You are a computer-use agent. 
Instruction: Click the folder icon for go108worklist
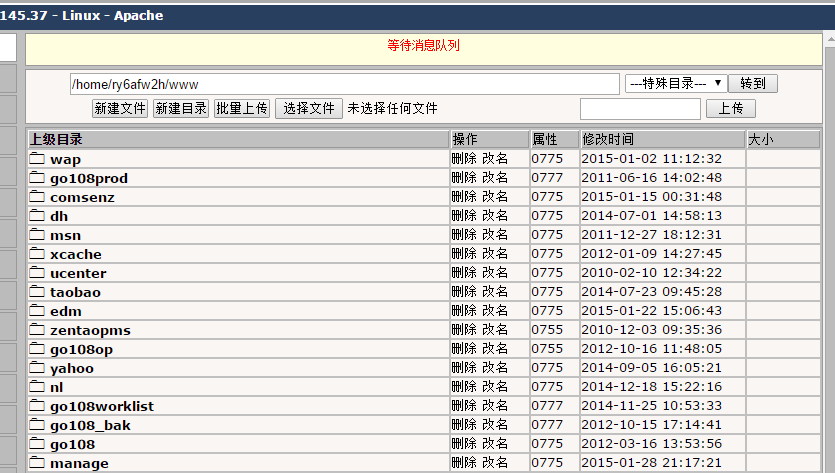(x=37, y=405)
